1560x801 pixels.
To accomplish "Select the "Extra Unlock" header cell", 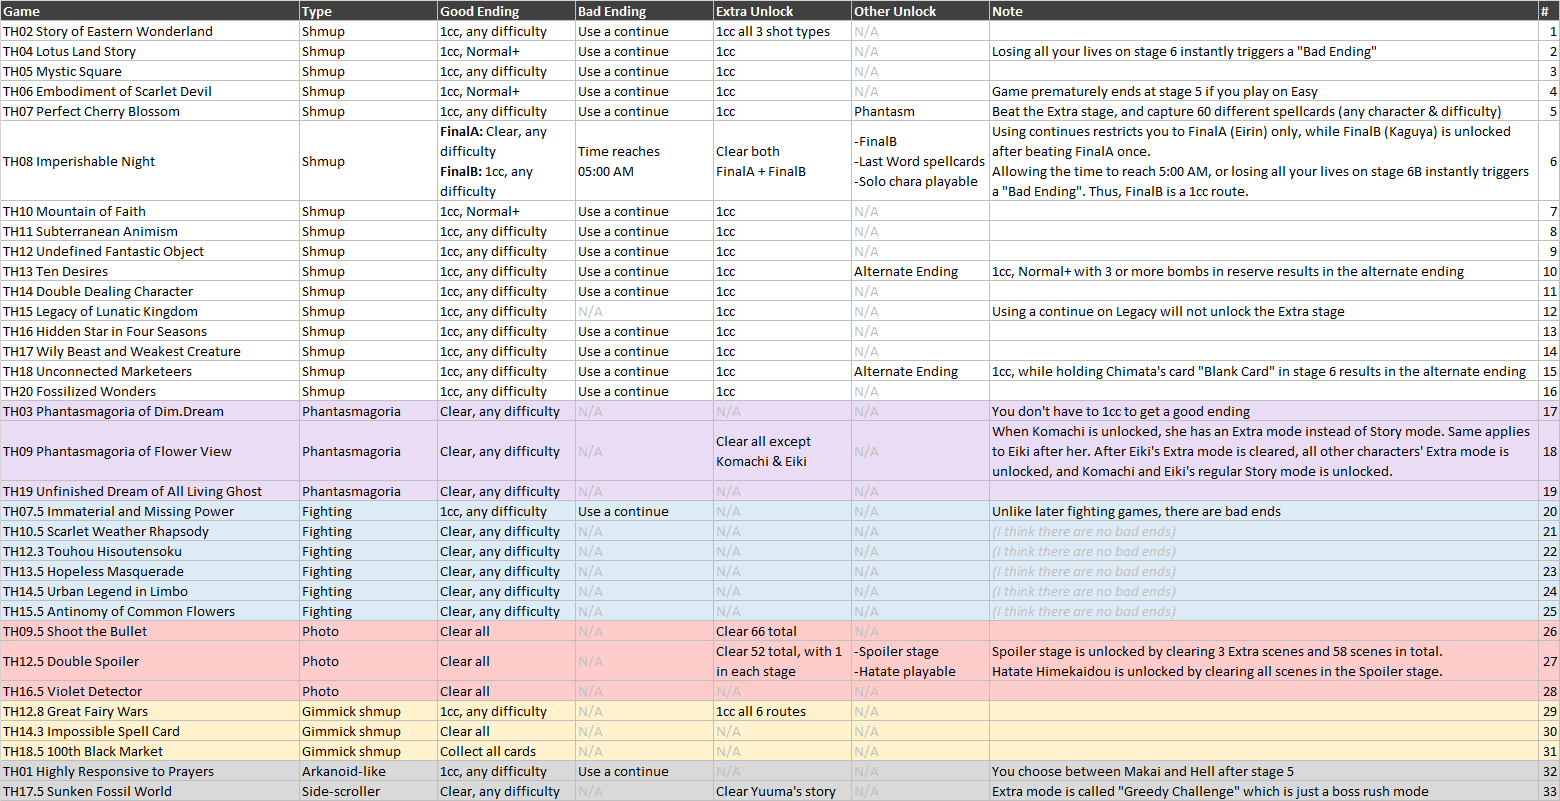I will coord(782,11).
